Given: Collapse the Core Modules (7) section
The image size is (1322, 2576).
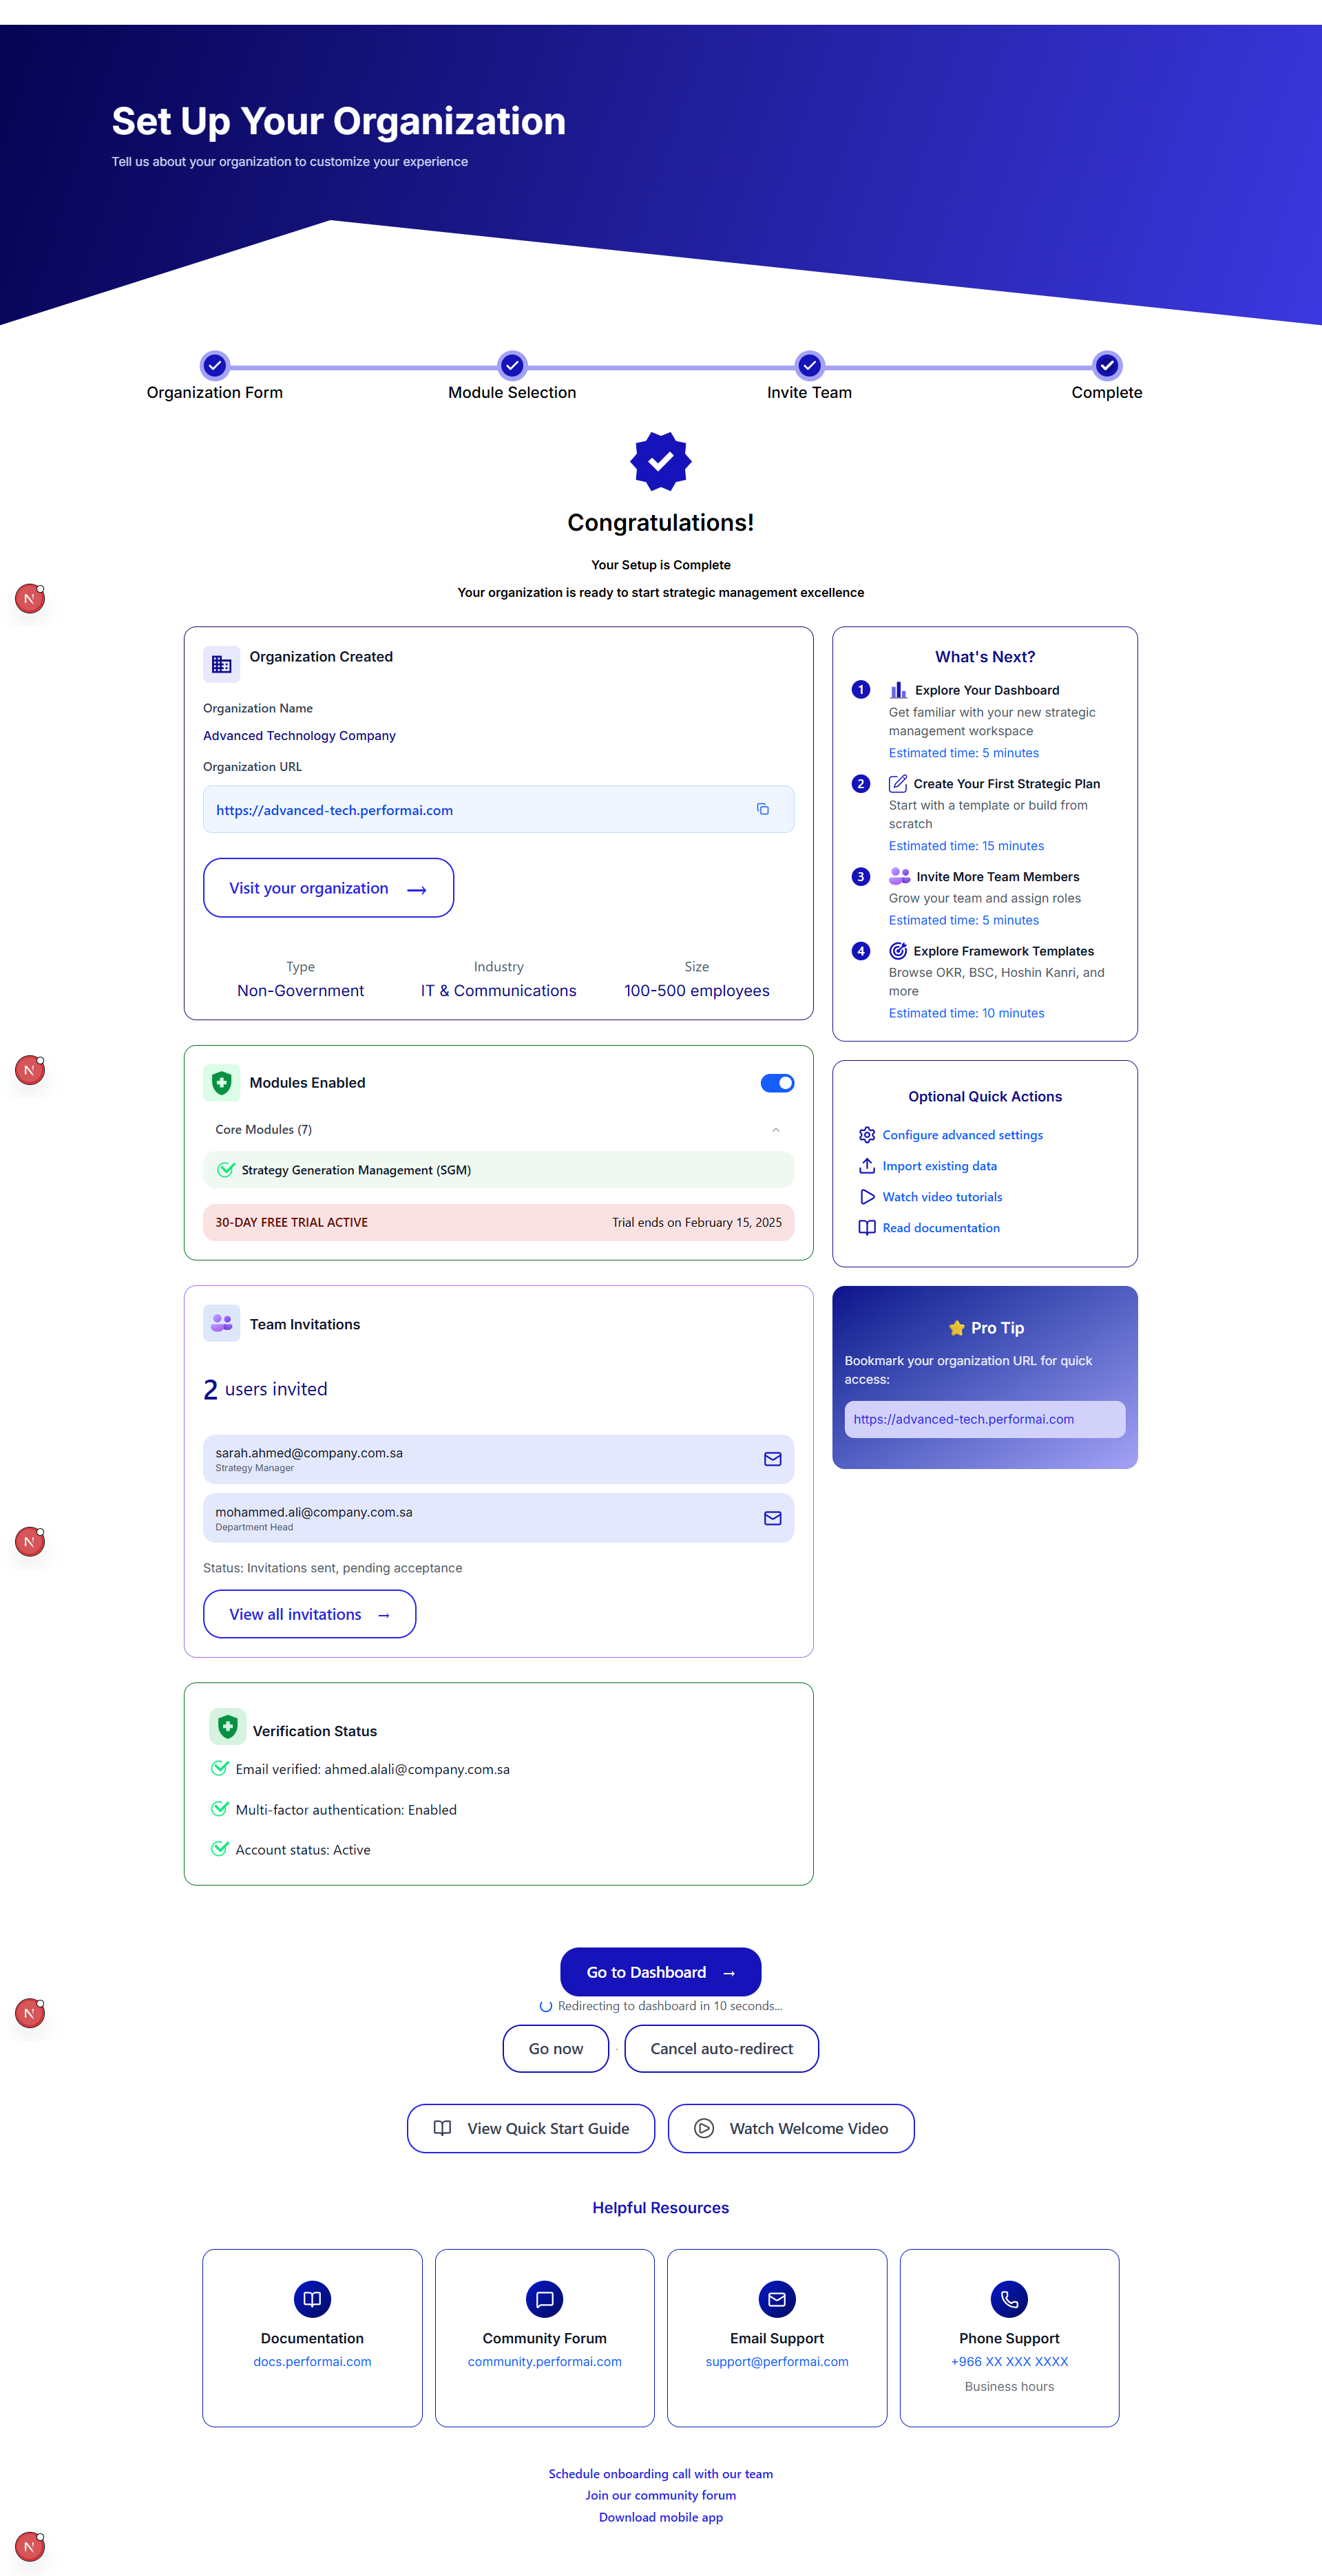Looking at the screenshot, I should tap(775, 1130).
